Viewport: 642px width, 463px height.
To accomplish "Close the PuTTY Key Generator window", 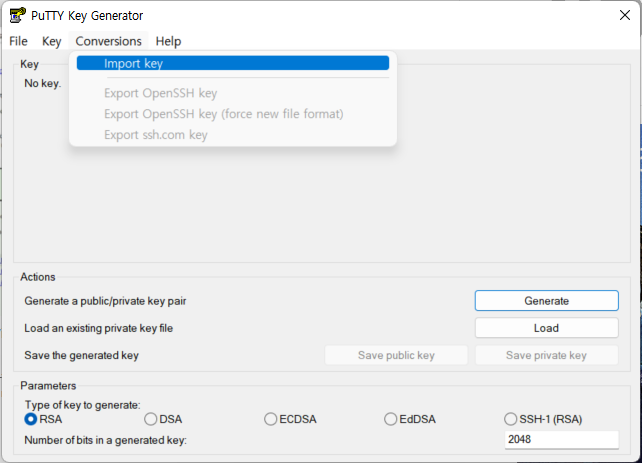I will tap(625, 16).
